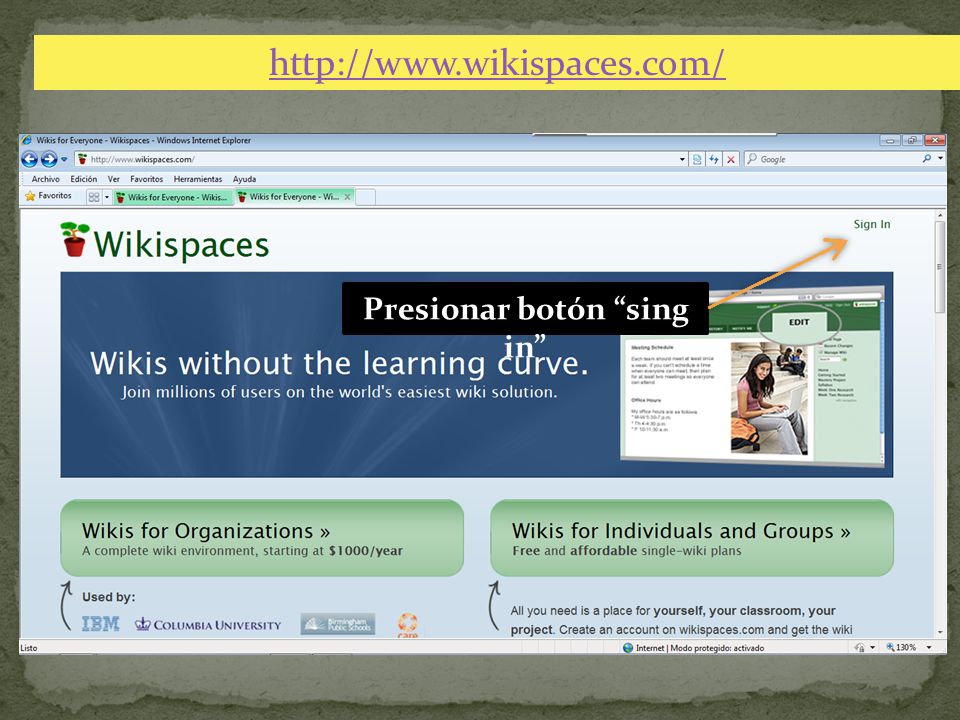Open the Favoritos menu in menu bar

[x=146, y=179]
